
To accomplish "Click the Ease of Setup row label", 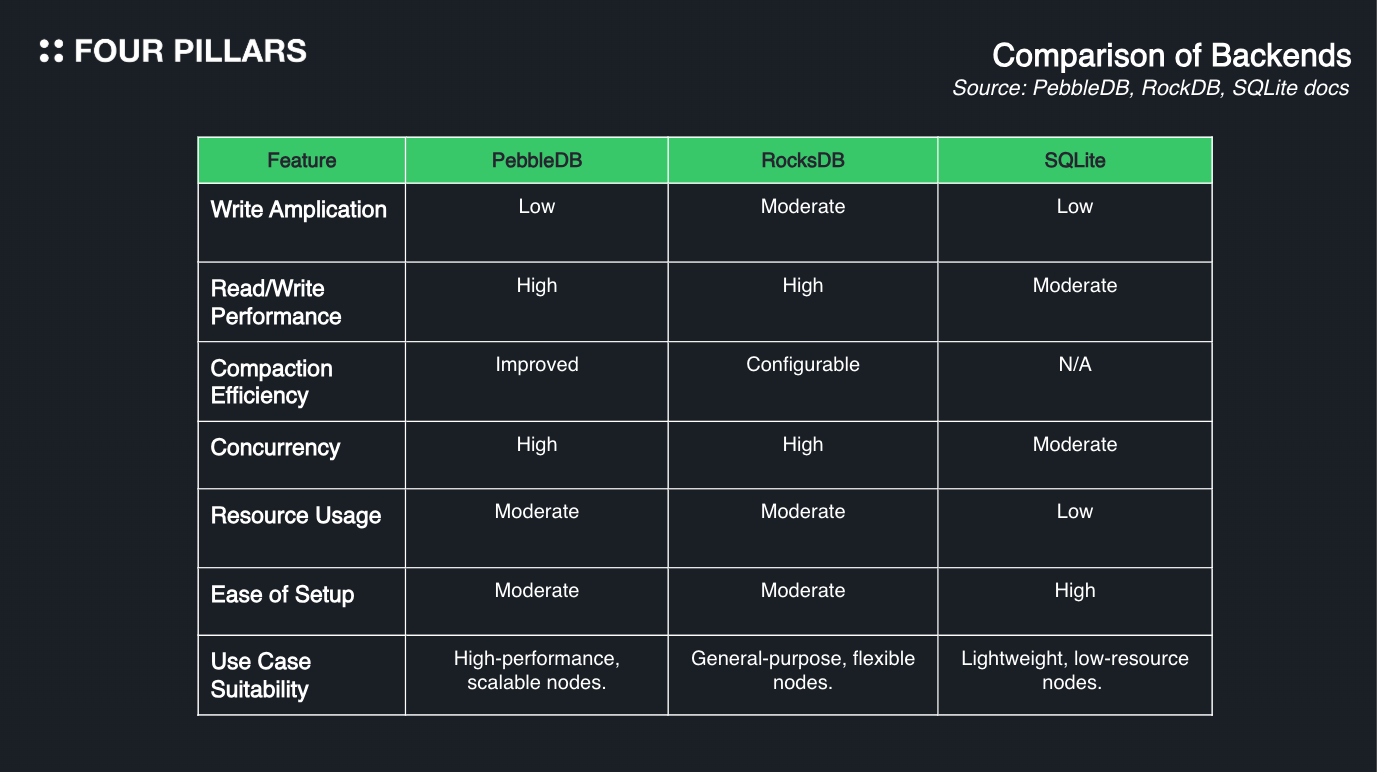I will [282, 595].
